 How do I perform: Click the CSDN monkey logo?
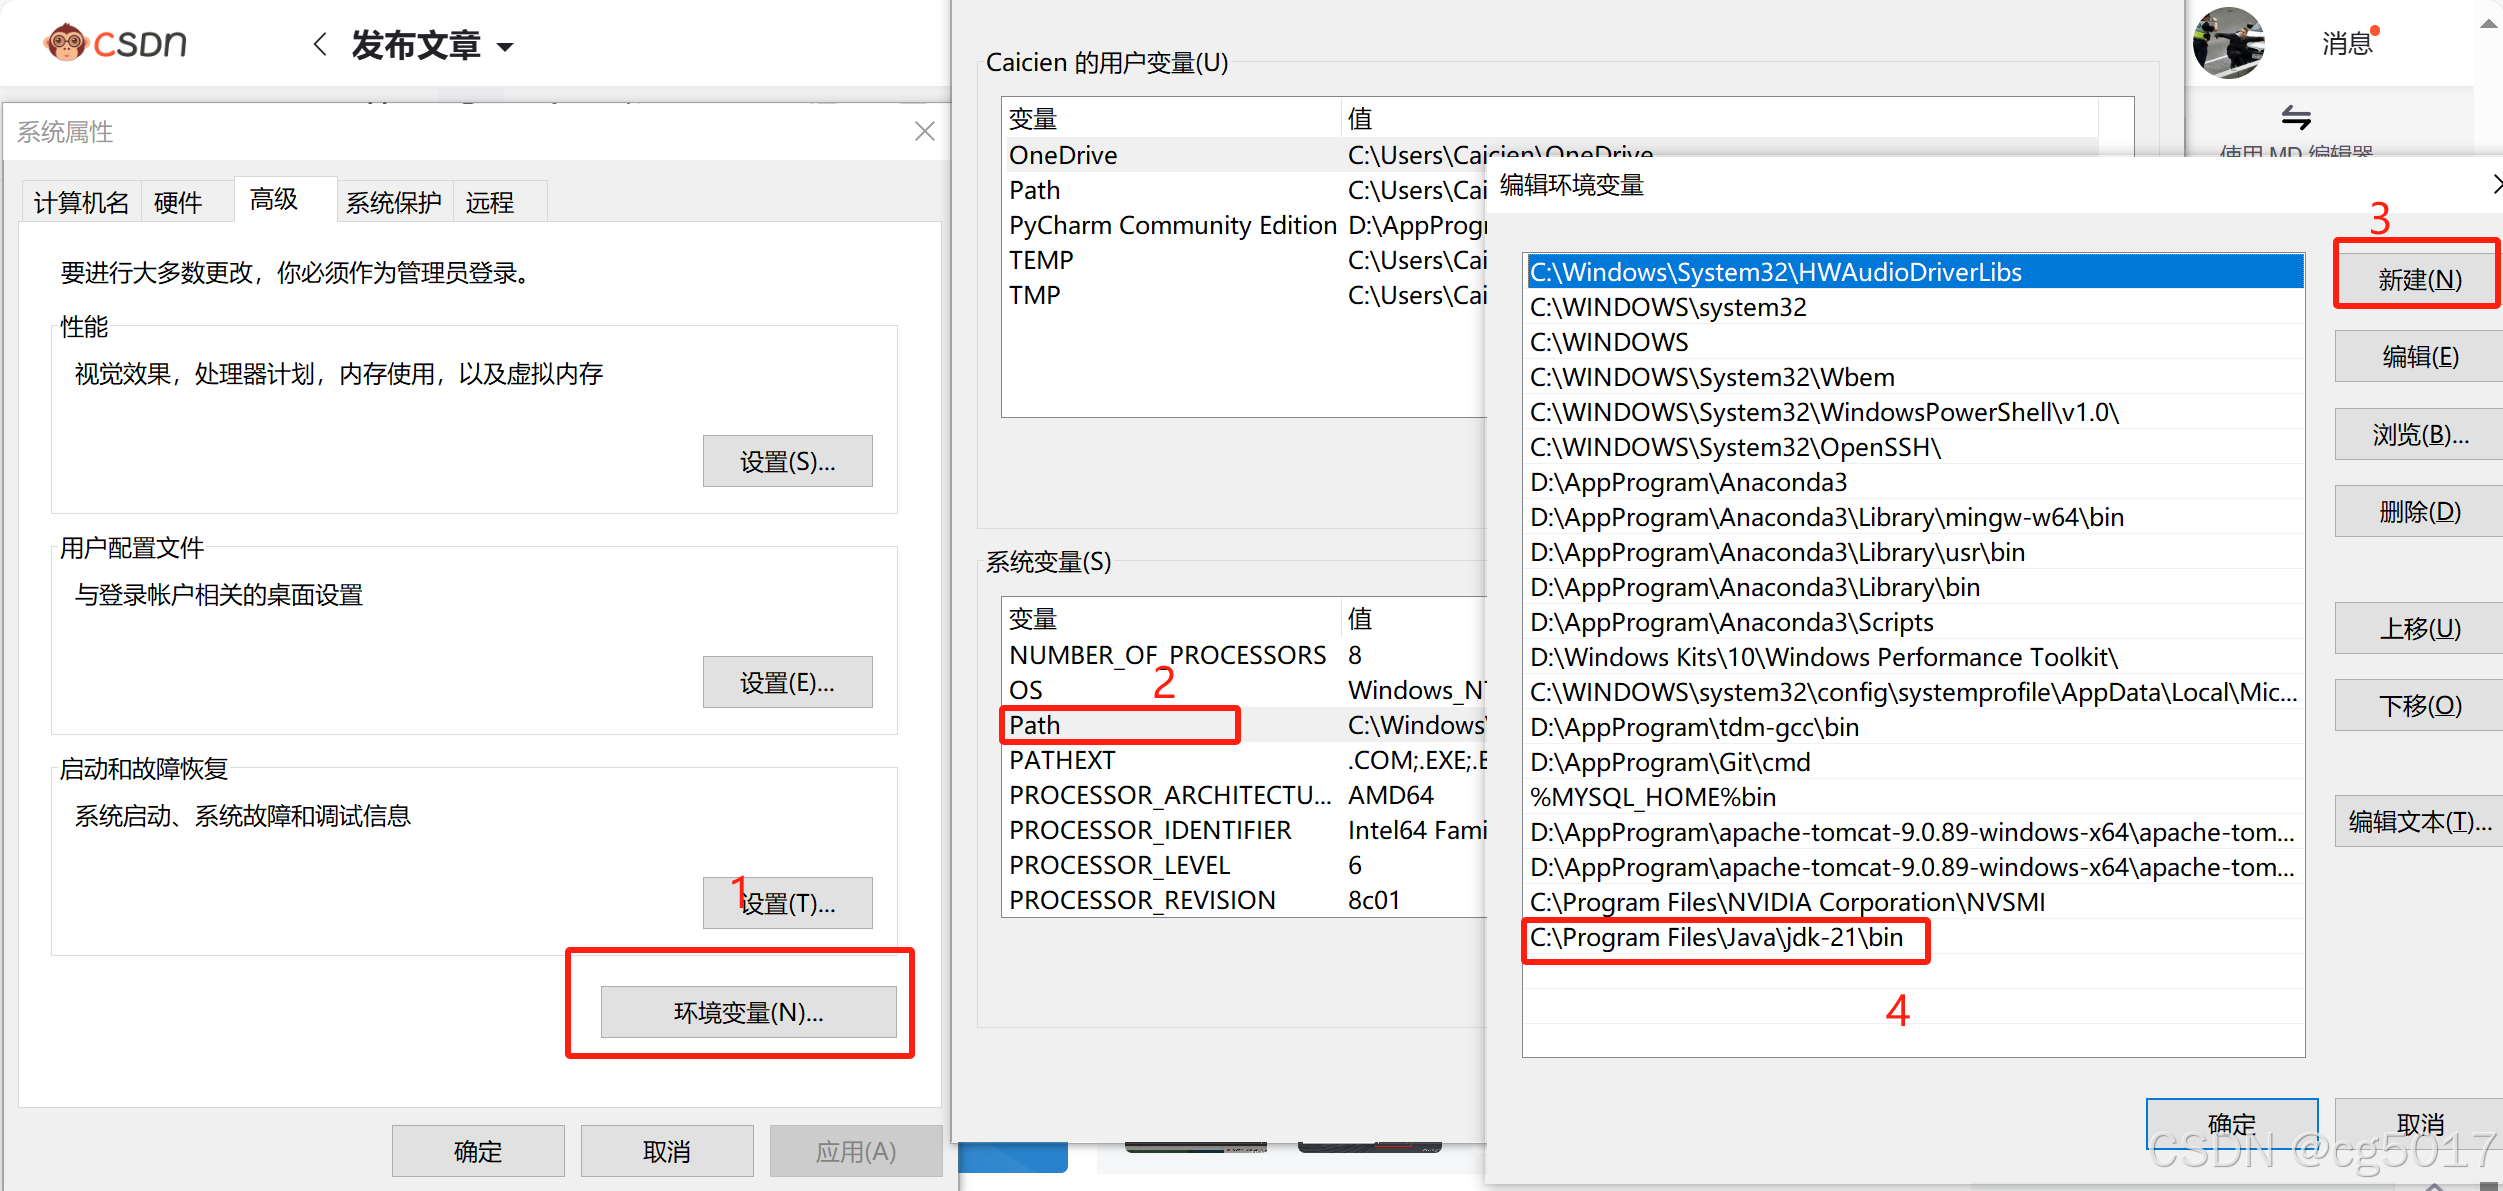tap(68, 43)
